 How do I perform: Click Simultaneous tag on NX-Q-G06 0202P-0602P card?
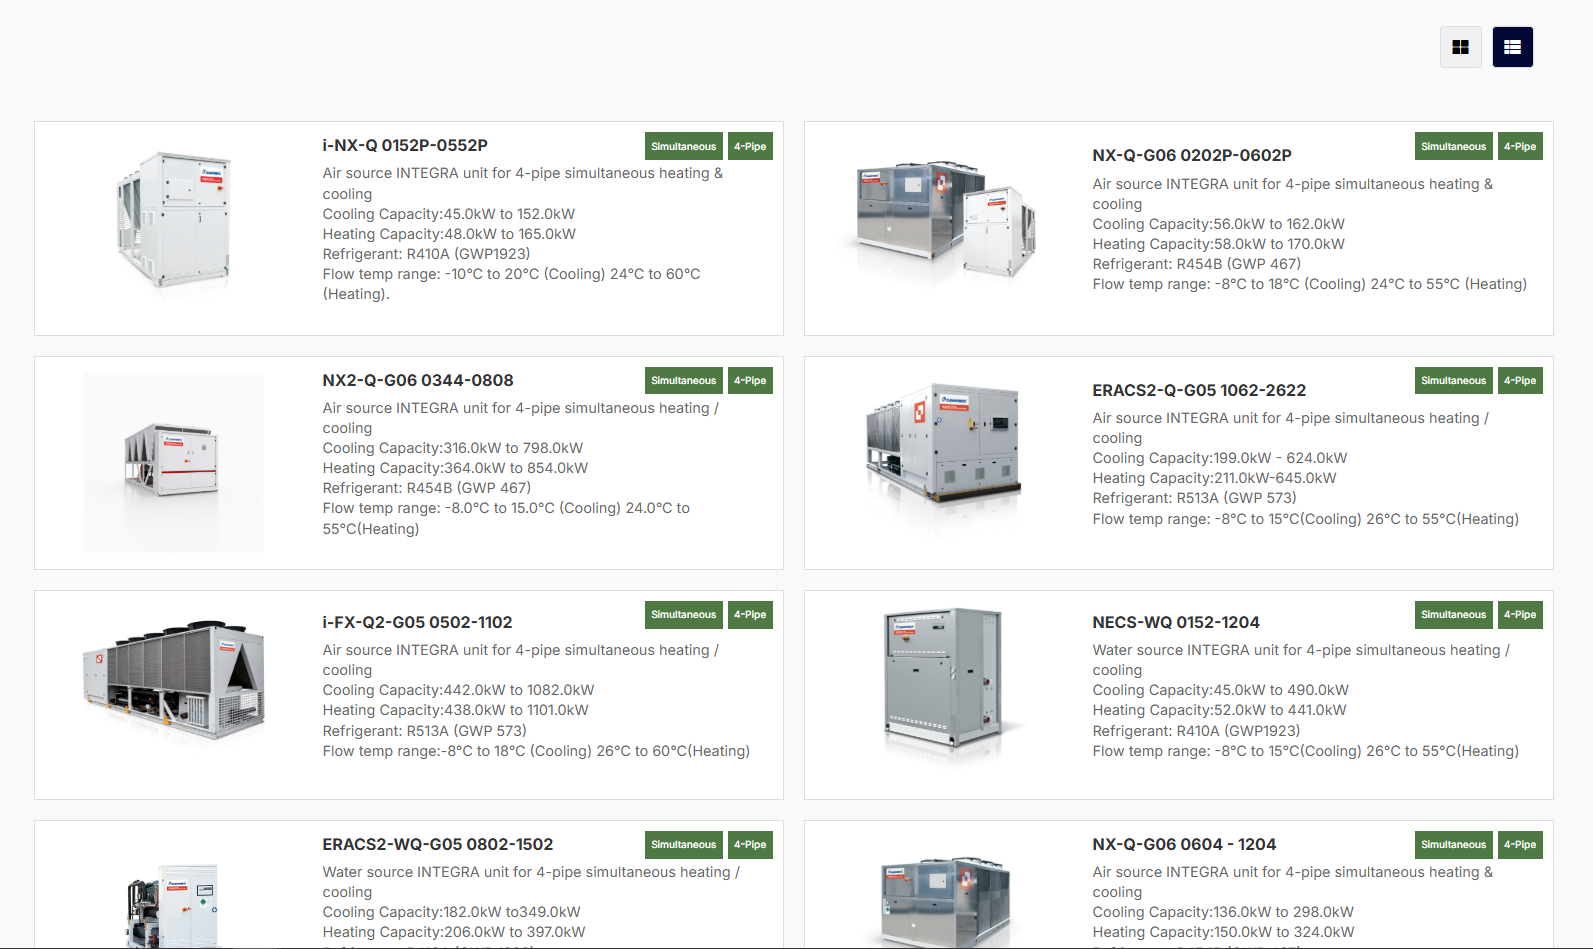pyautogui.click(x=1453, y=146)
